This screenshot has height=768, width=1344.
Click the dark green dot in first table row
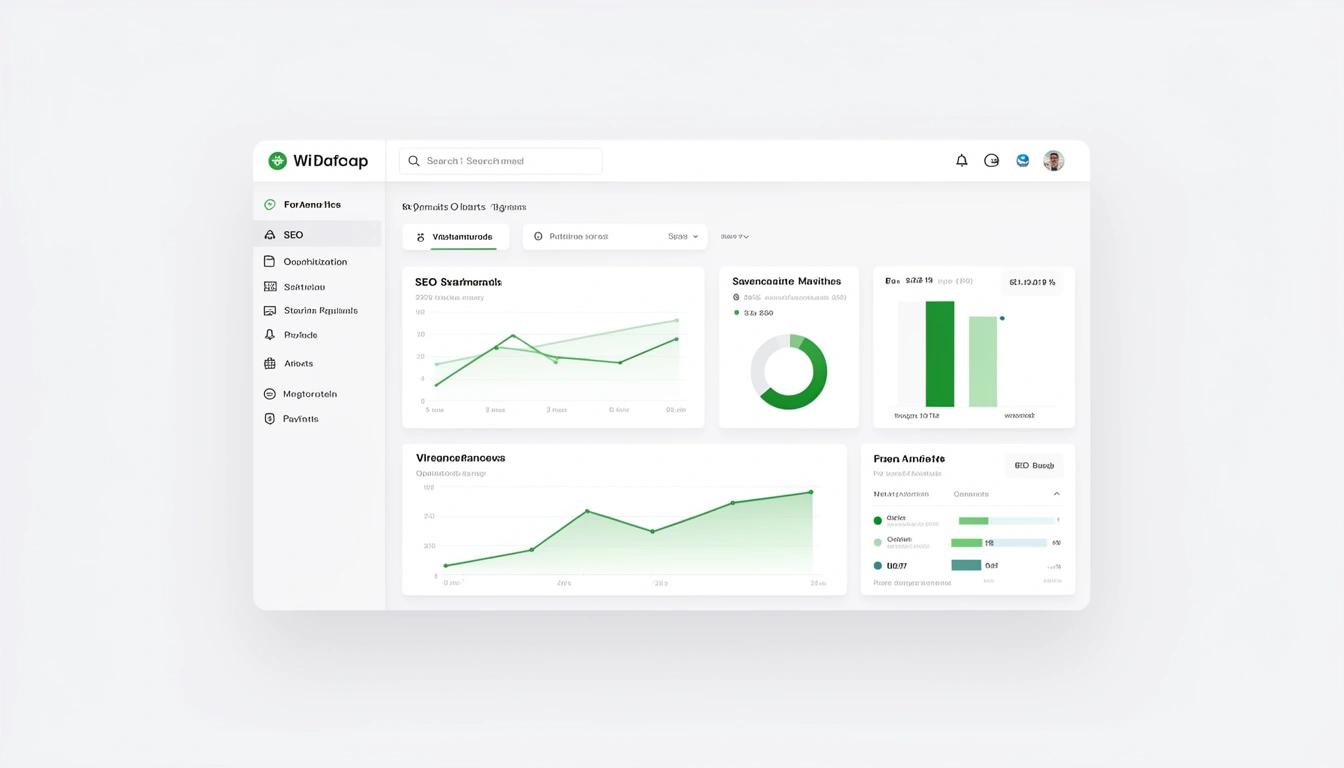click(x=878, y=521)
